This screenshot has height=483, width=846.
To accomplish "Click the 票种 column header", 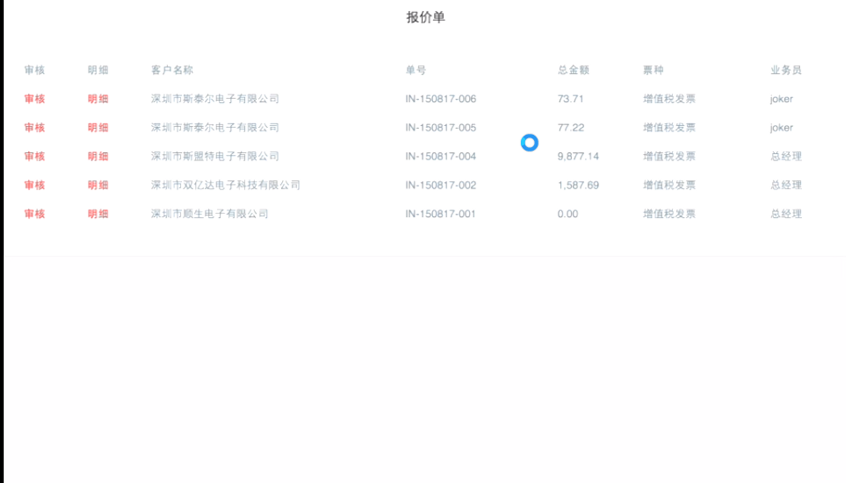I will [x=653, y=70].
